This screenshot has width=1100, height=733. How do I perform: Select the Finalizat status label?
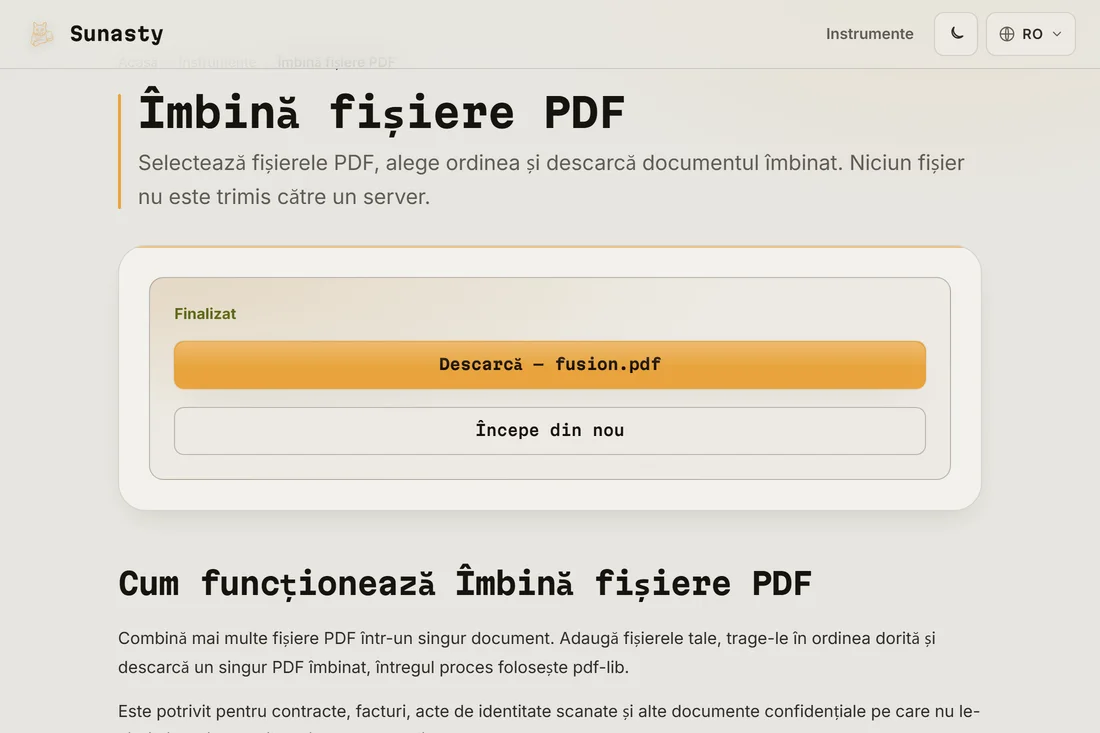tap(205, 314)
